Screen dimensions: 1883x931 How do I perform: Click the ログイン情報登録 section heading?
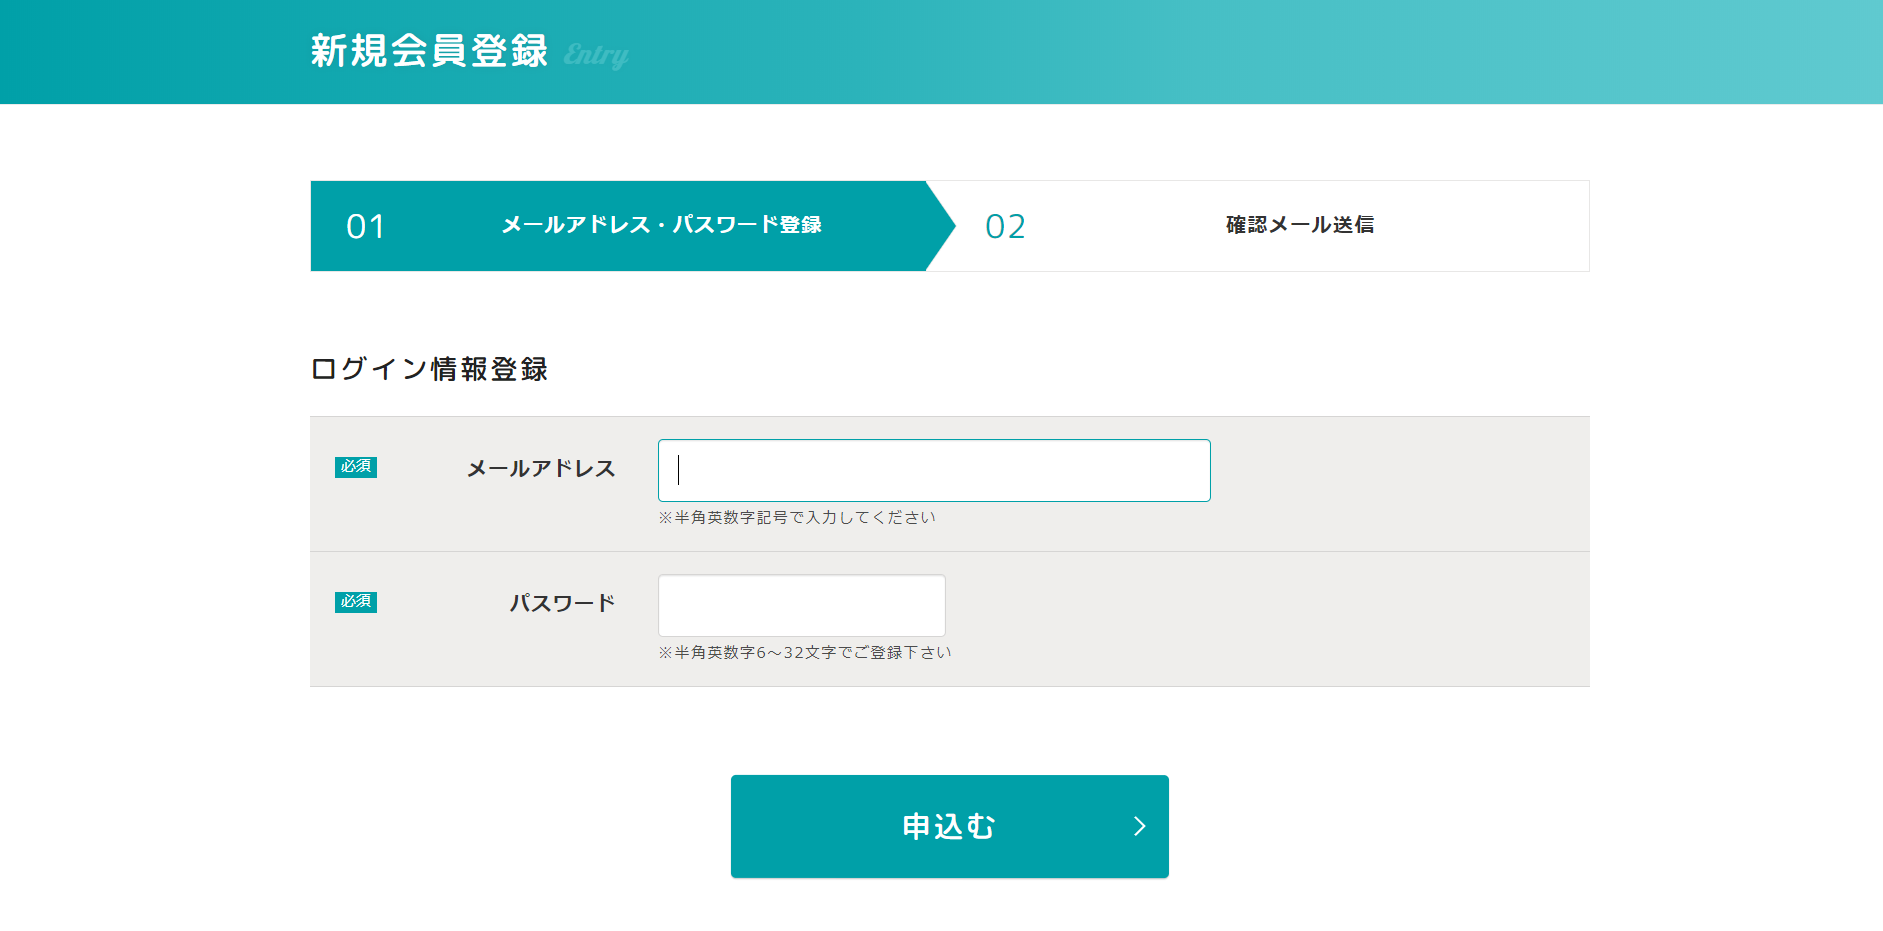pyautogui.click(x=429, y=369)
